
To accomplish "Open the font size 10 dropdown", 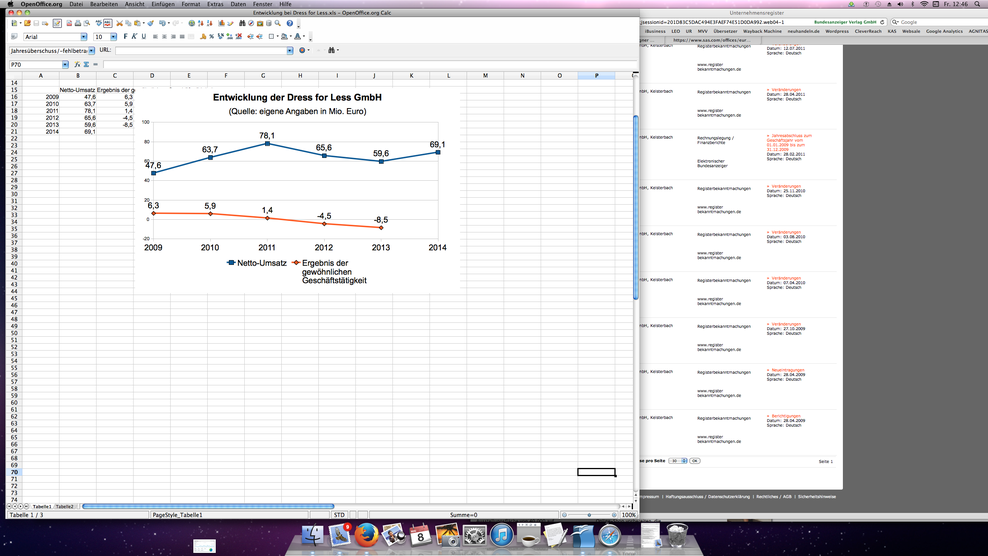I will pos(113,37).
